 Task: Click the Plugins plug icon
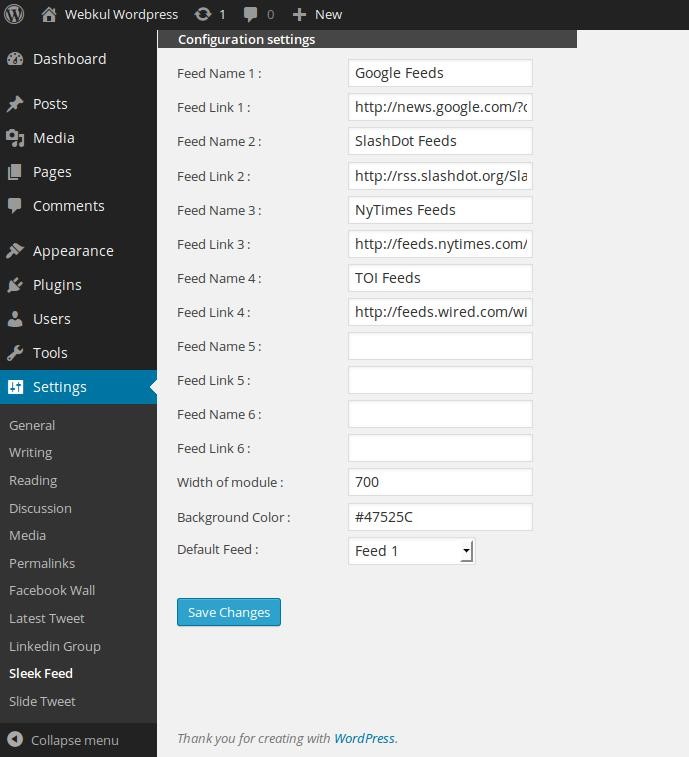15,285
